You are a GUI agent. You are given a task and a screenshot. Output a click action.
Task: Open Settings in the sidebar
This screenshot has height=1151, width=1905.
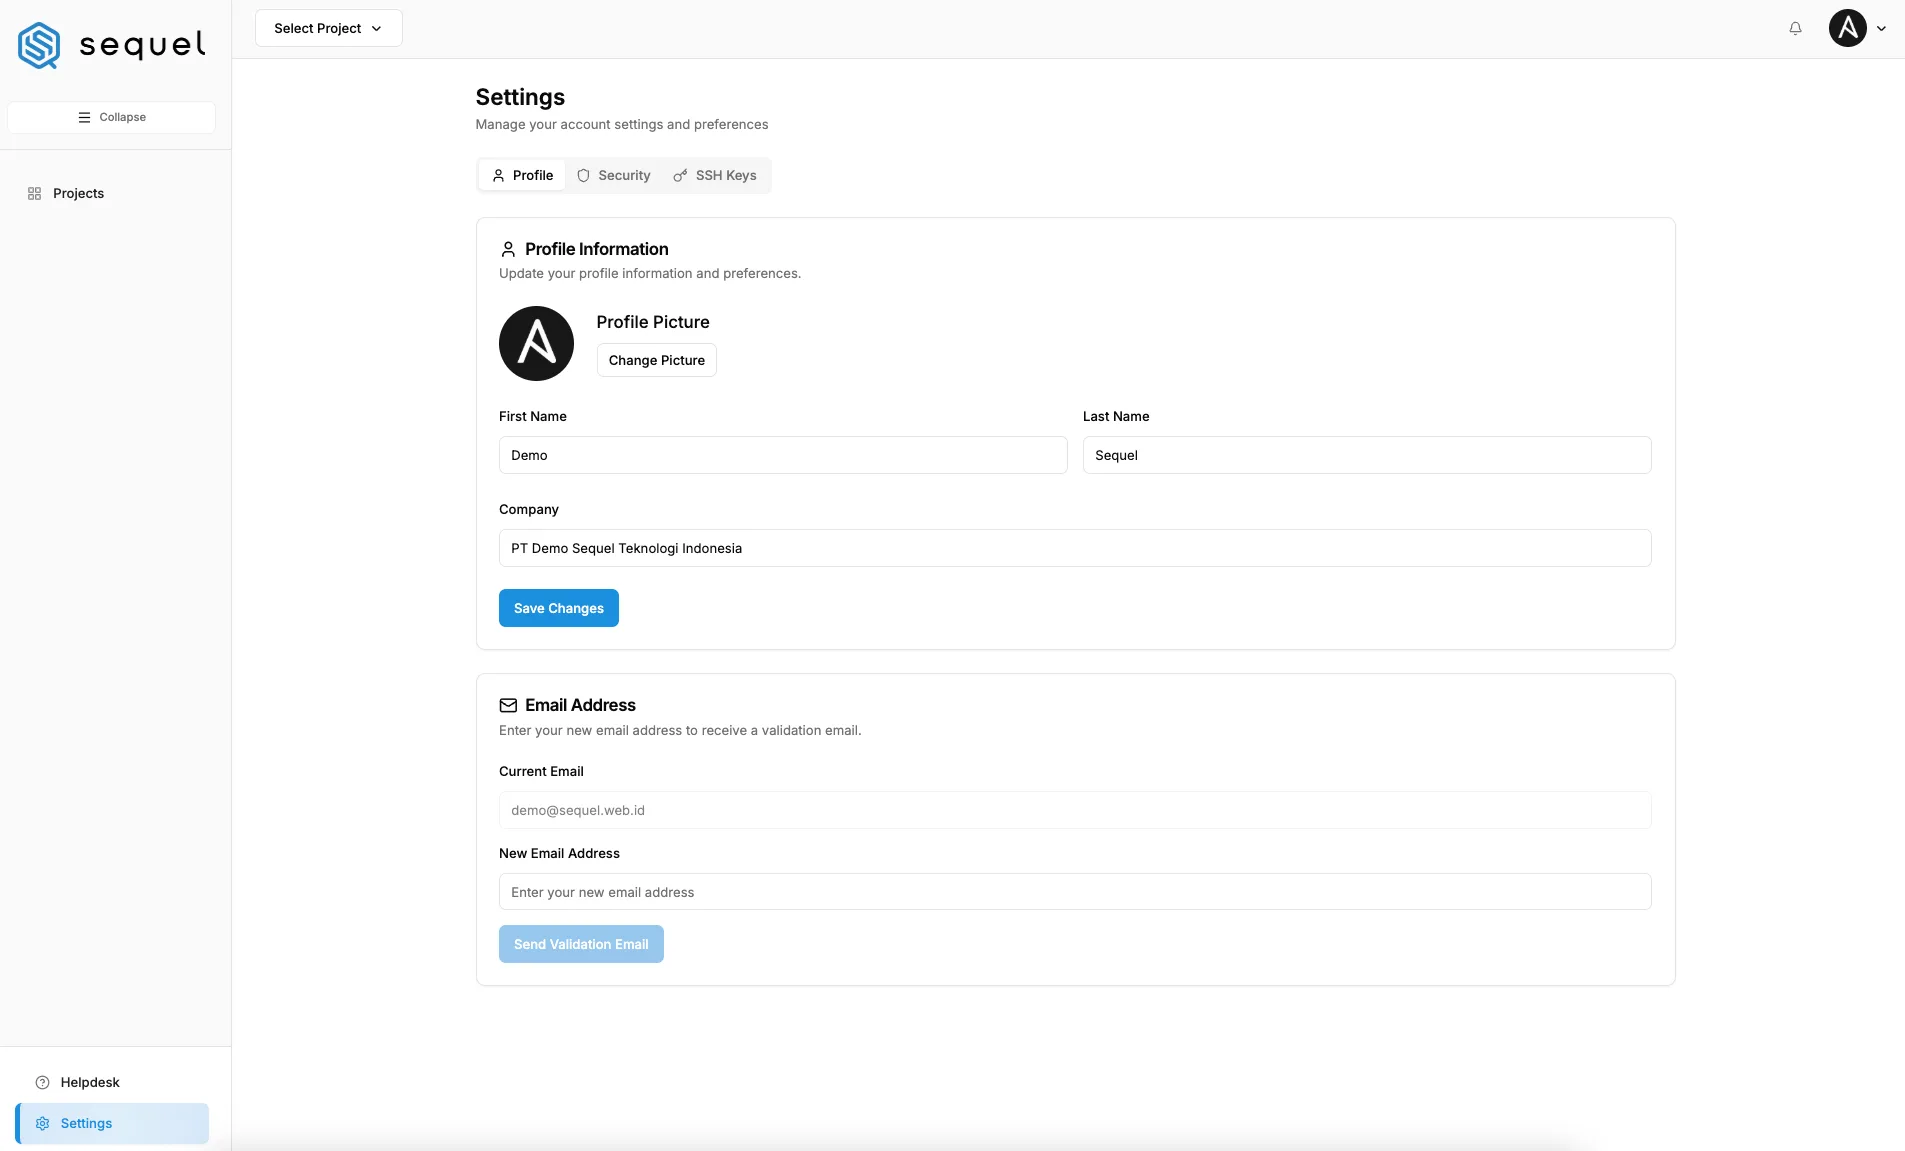(x=111, y=1123)
